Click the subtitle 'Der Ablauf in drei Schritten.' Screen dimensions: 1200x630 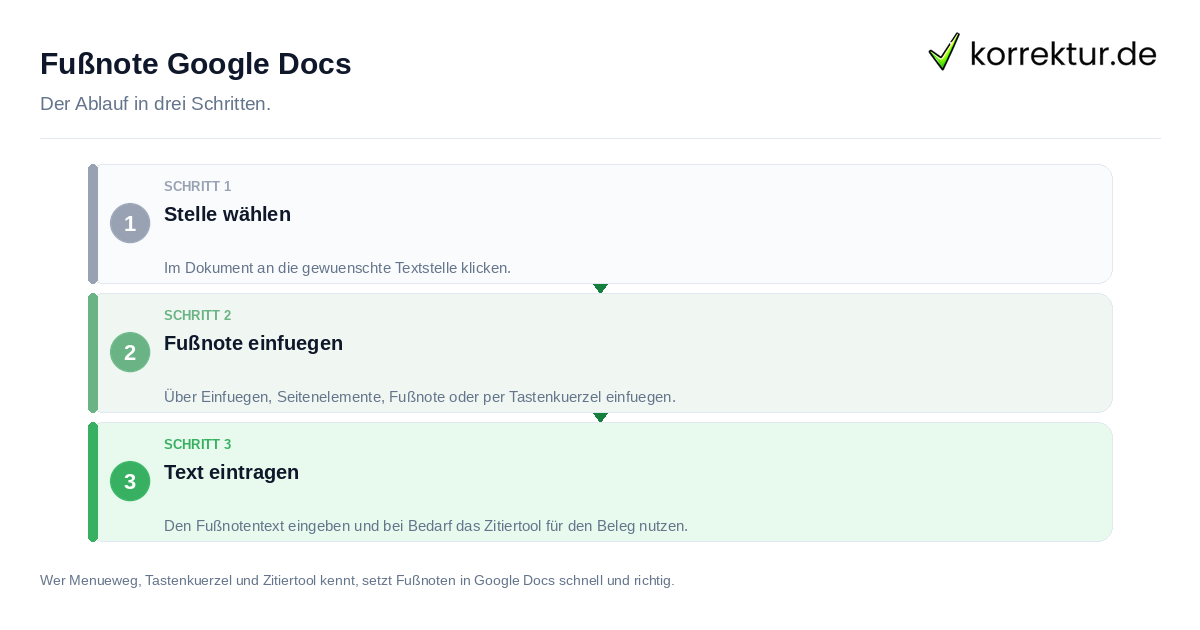155,104
